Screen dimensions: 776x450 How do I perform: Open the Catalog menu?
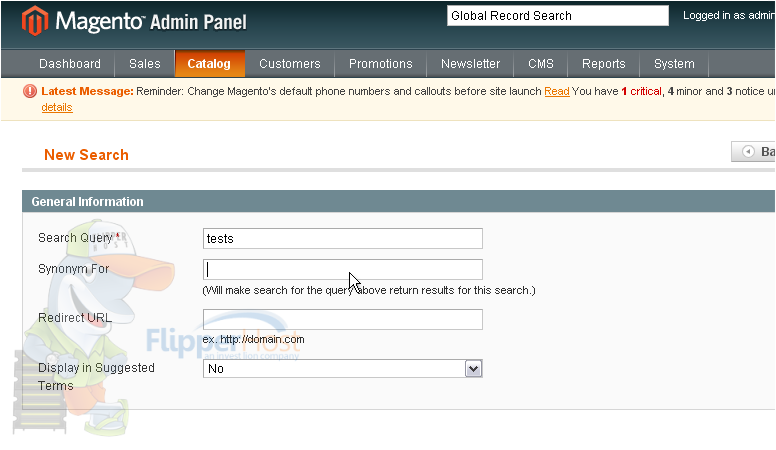tap(209, 64)
